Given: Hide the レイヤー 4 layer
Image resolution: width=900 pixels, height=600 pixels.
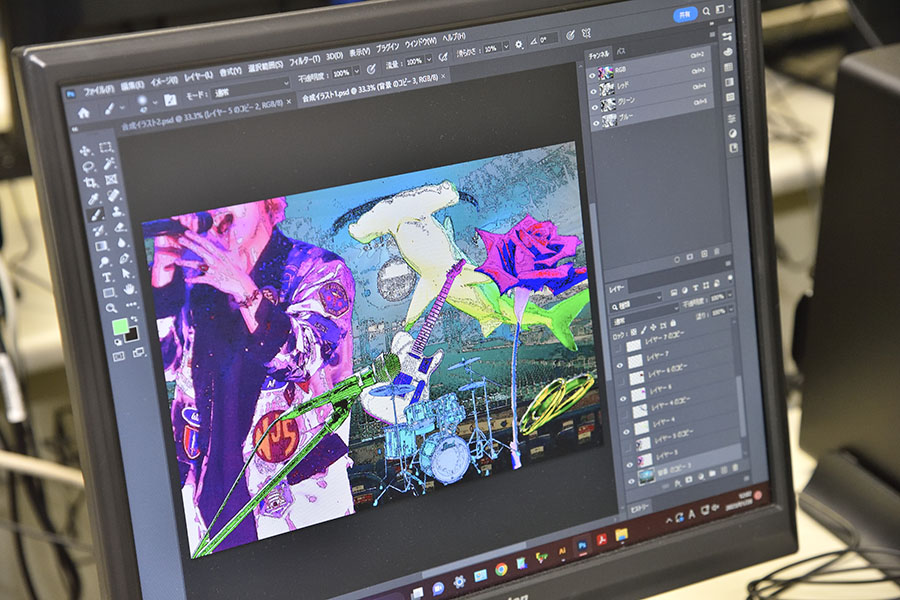Looking at the screenshot, I should 626,432.
